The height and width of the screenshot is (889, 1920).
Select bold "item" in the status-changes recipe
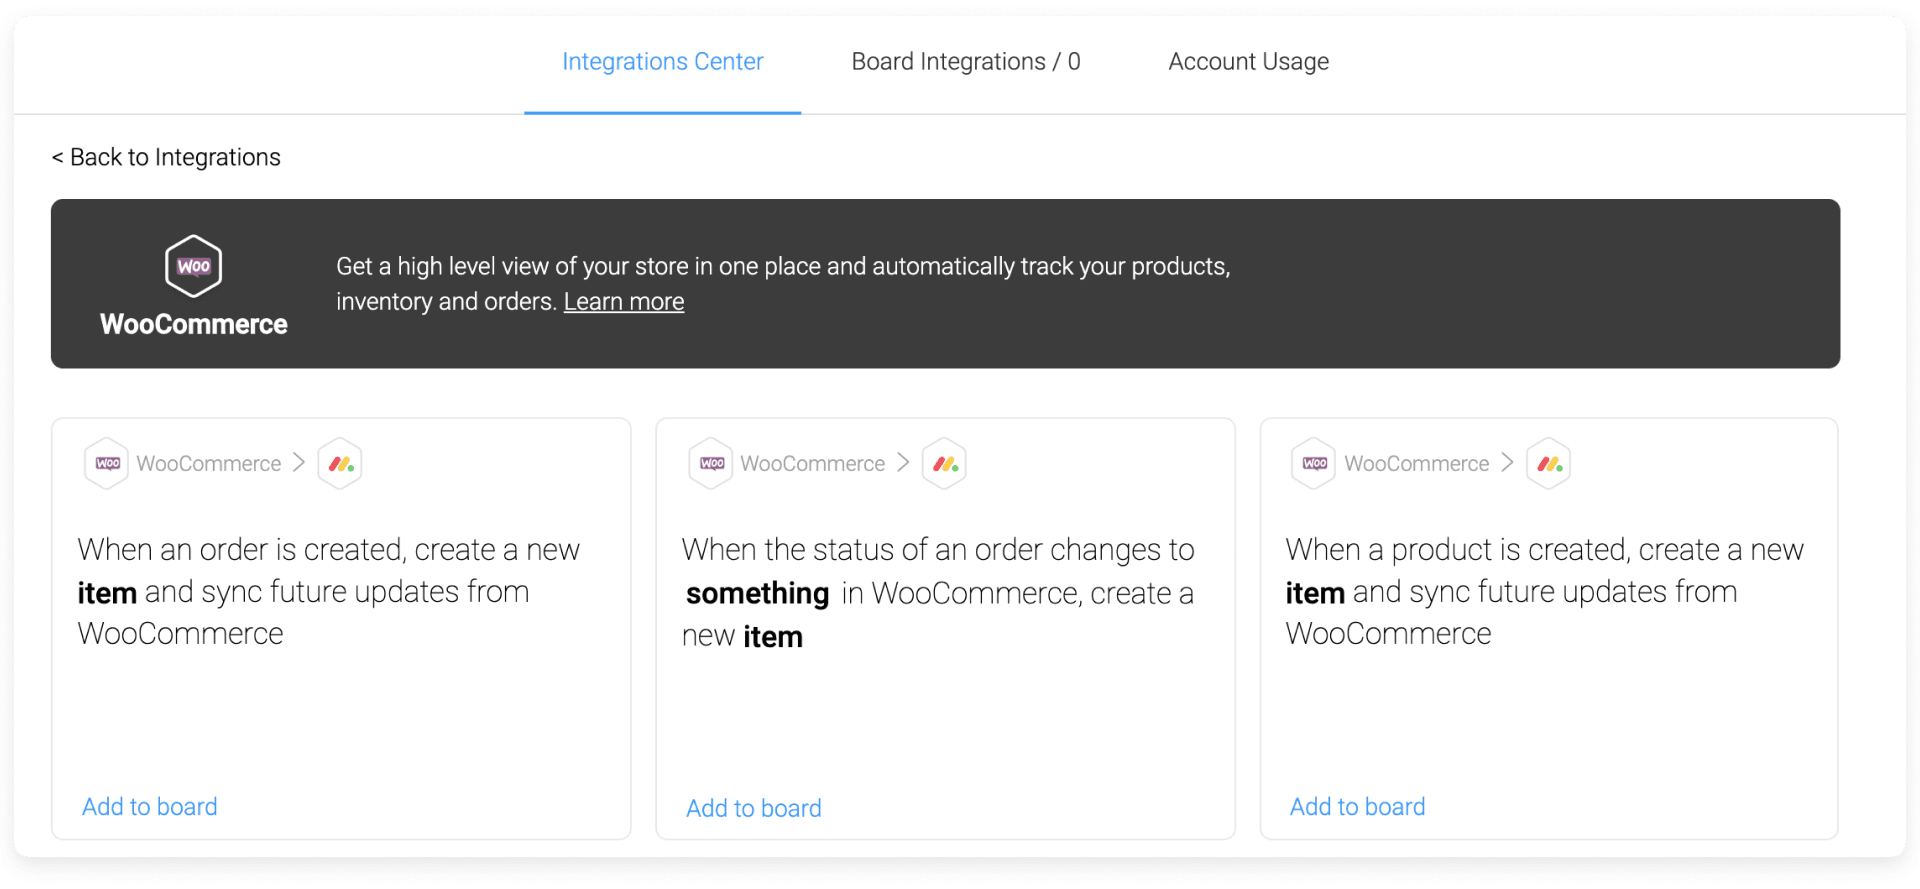pos(773,637)
